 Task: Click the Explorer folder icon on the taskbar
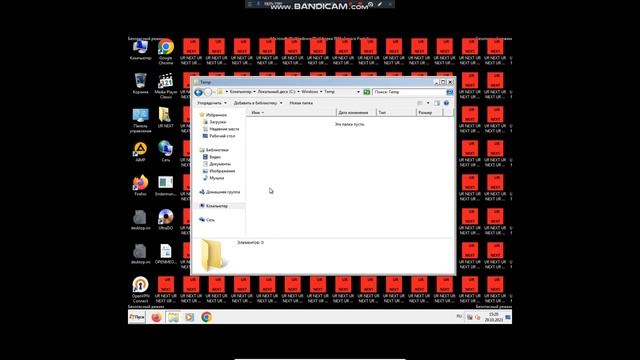[x=173, y=317]
